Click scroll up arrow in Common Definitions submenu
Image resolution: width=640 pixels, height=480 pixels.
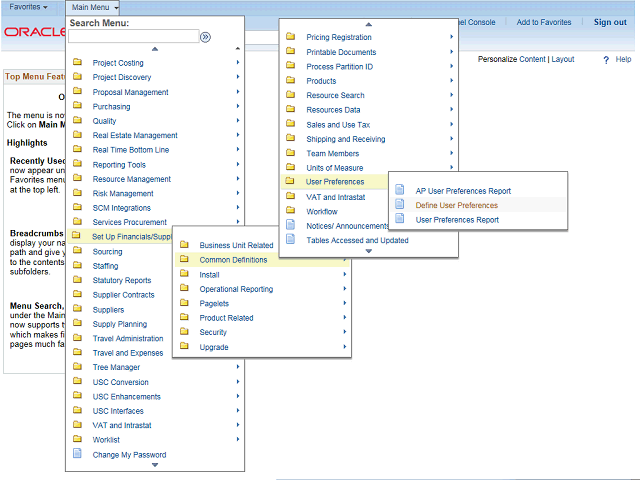pyautogui.click(x=369, y=24)
